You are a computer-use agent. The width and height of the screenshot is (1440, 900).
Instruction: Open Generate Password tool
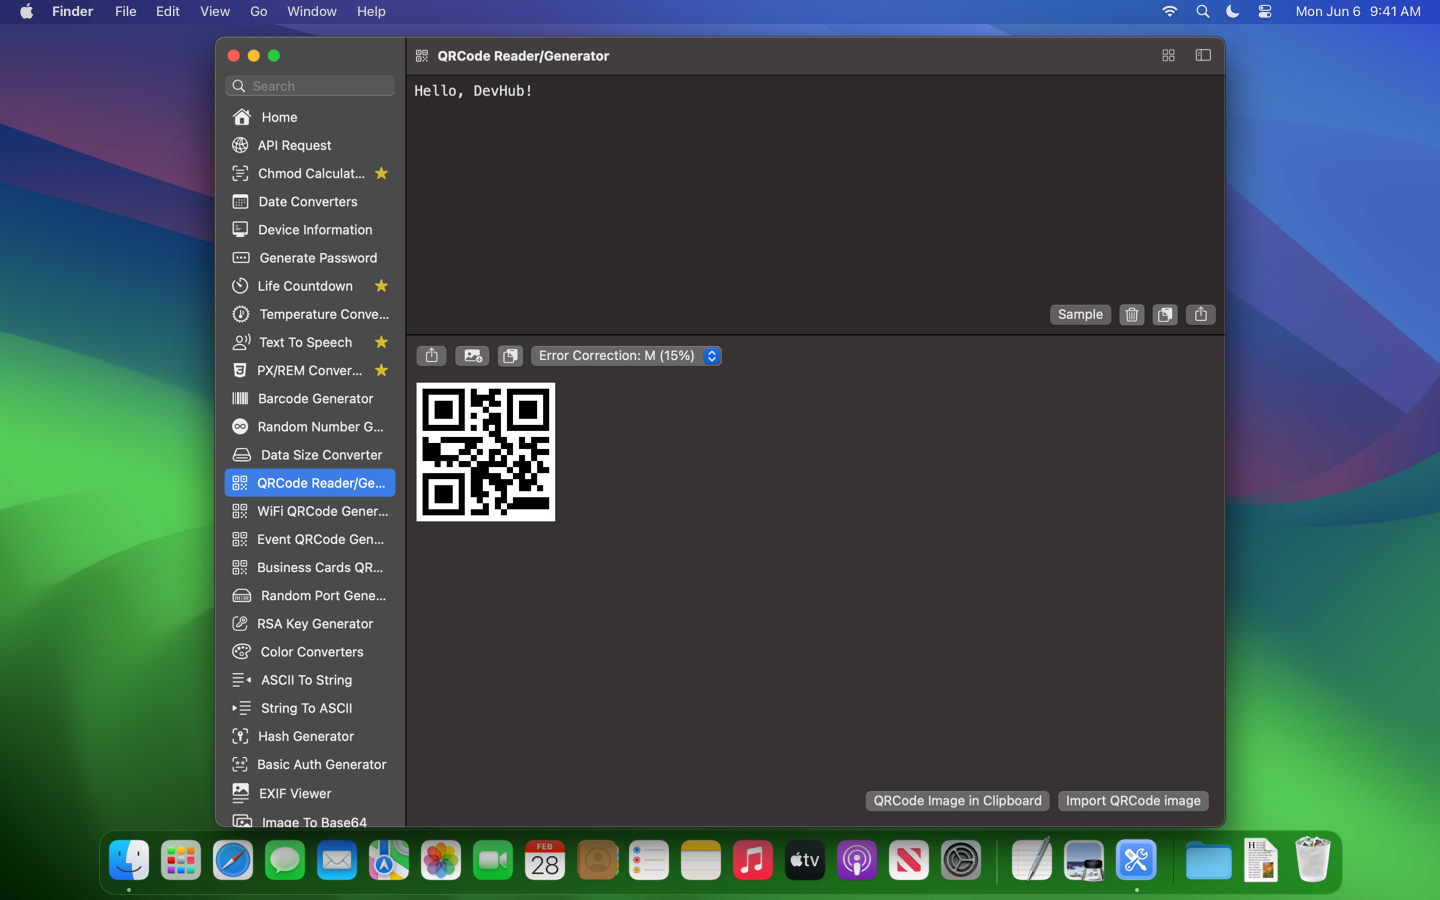[x=310, y=258]
